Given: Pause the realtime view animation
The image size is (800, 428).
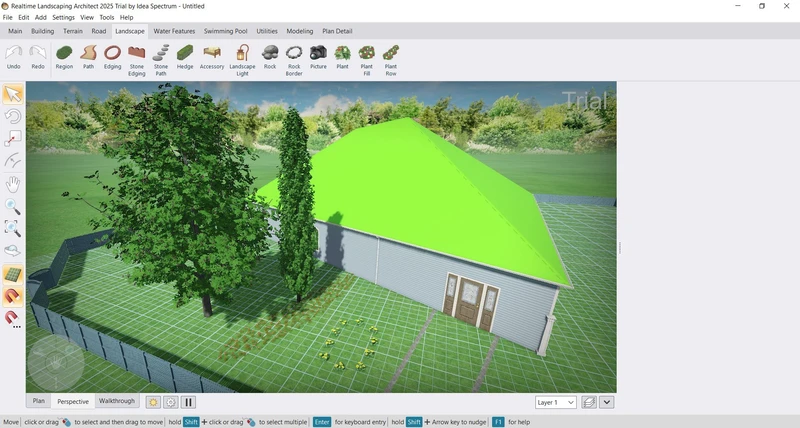Looking at the screenshot, I should [188, 402].
